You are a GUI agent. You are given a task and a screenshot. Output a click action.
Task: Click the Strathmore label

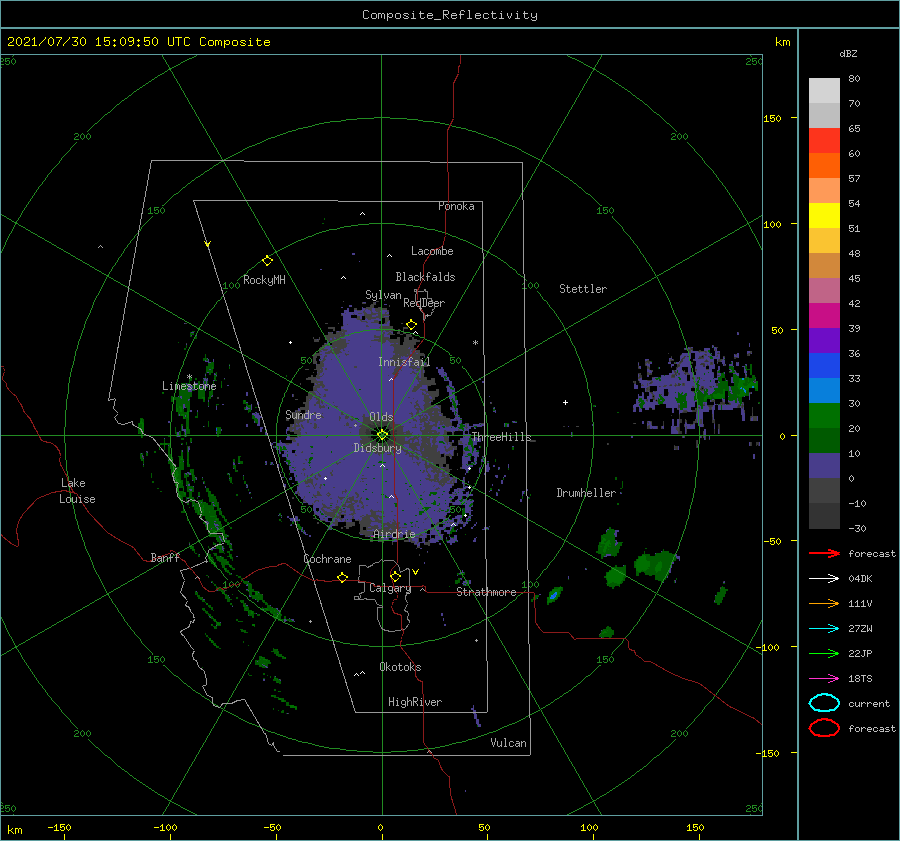coord(486,592)
